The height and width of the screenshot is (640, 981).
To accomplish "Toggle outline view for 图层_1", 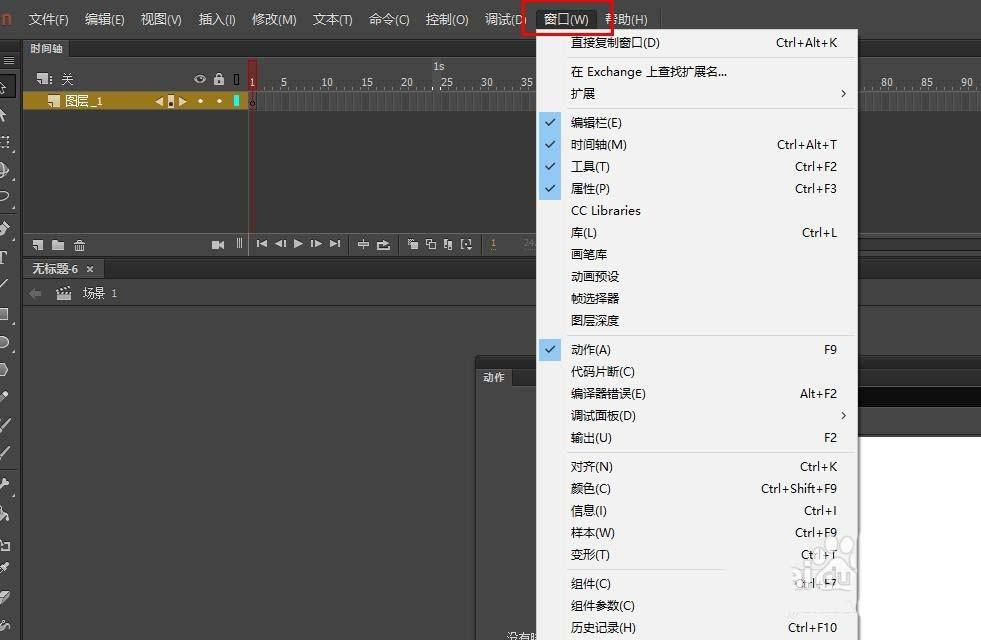I will click(235, 100).
